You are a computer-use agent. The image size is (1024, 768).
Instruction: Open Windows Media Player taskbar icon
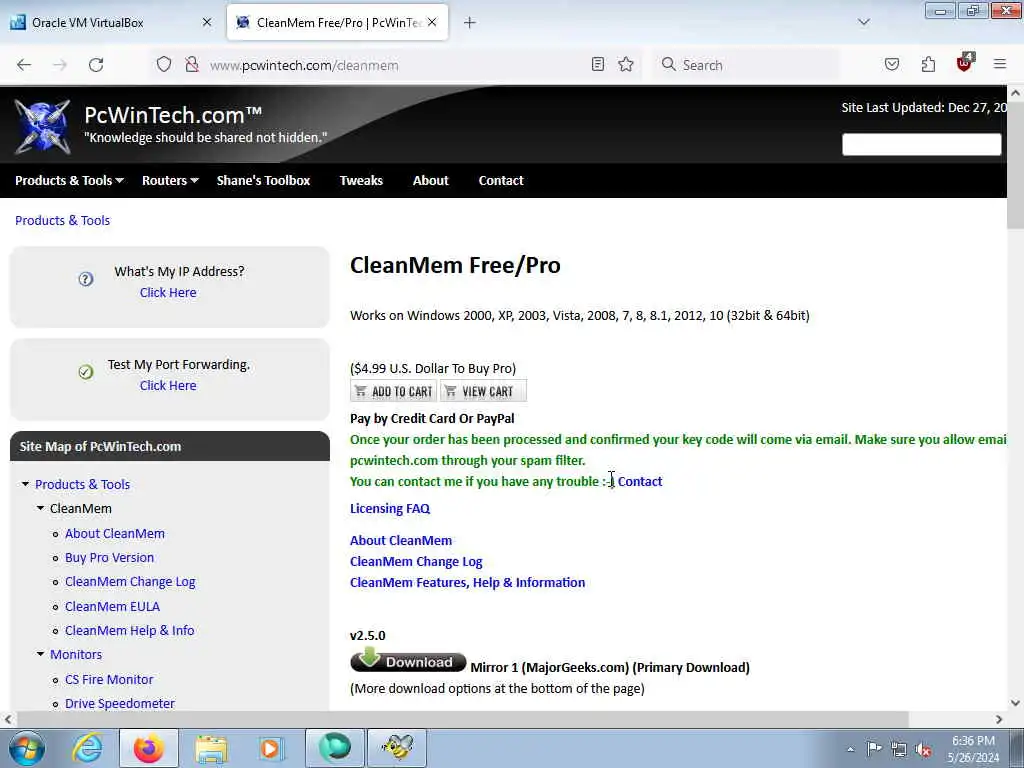(270, 748)
